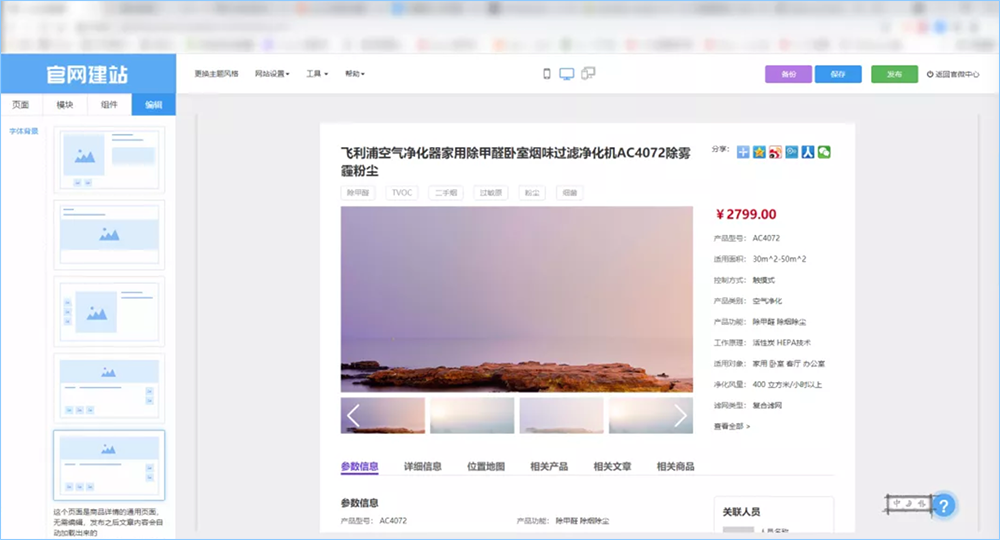This screenshot has height=540, width=1000.
Task: Select the highlighted fifth layout template
Action: coord(109,465)
